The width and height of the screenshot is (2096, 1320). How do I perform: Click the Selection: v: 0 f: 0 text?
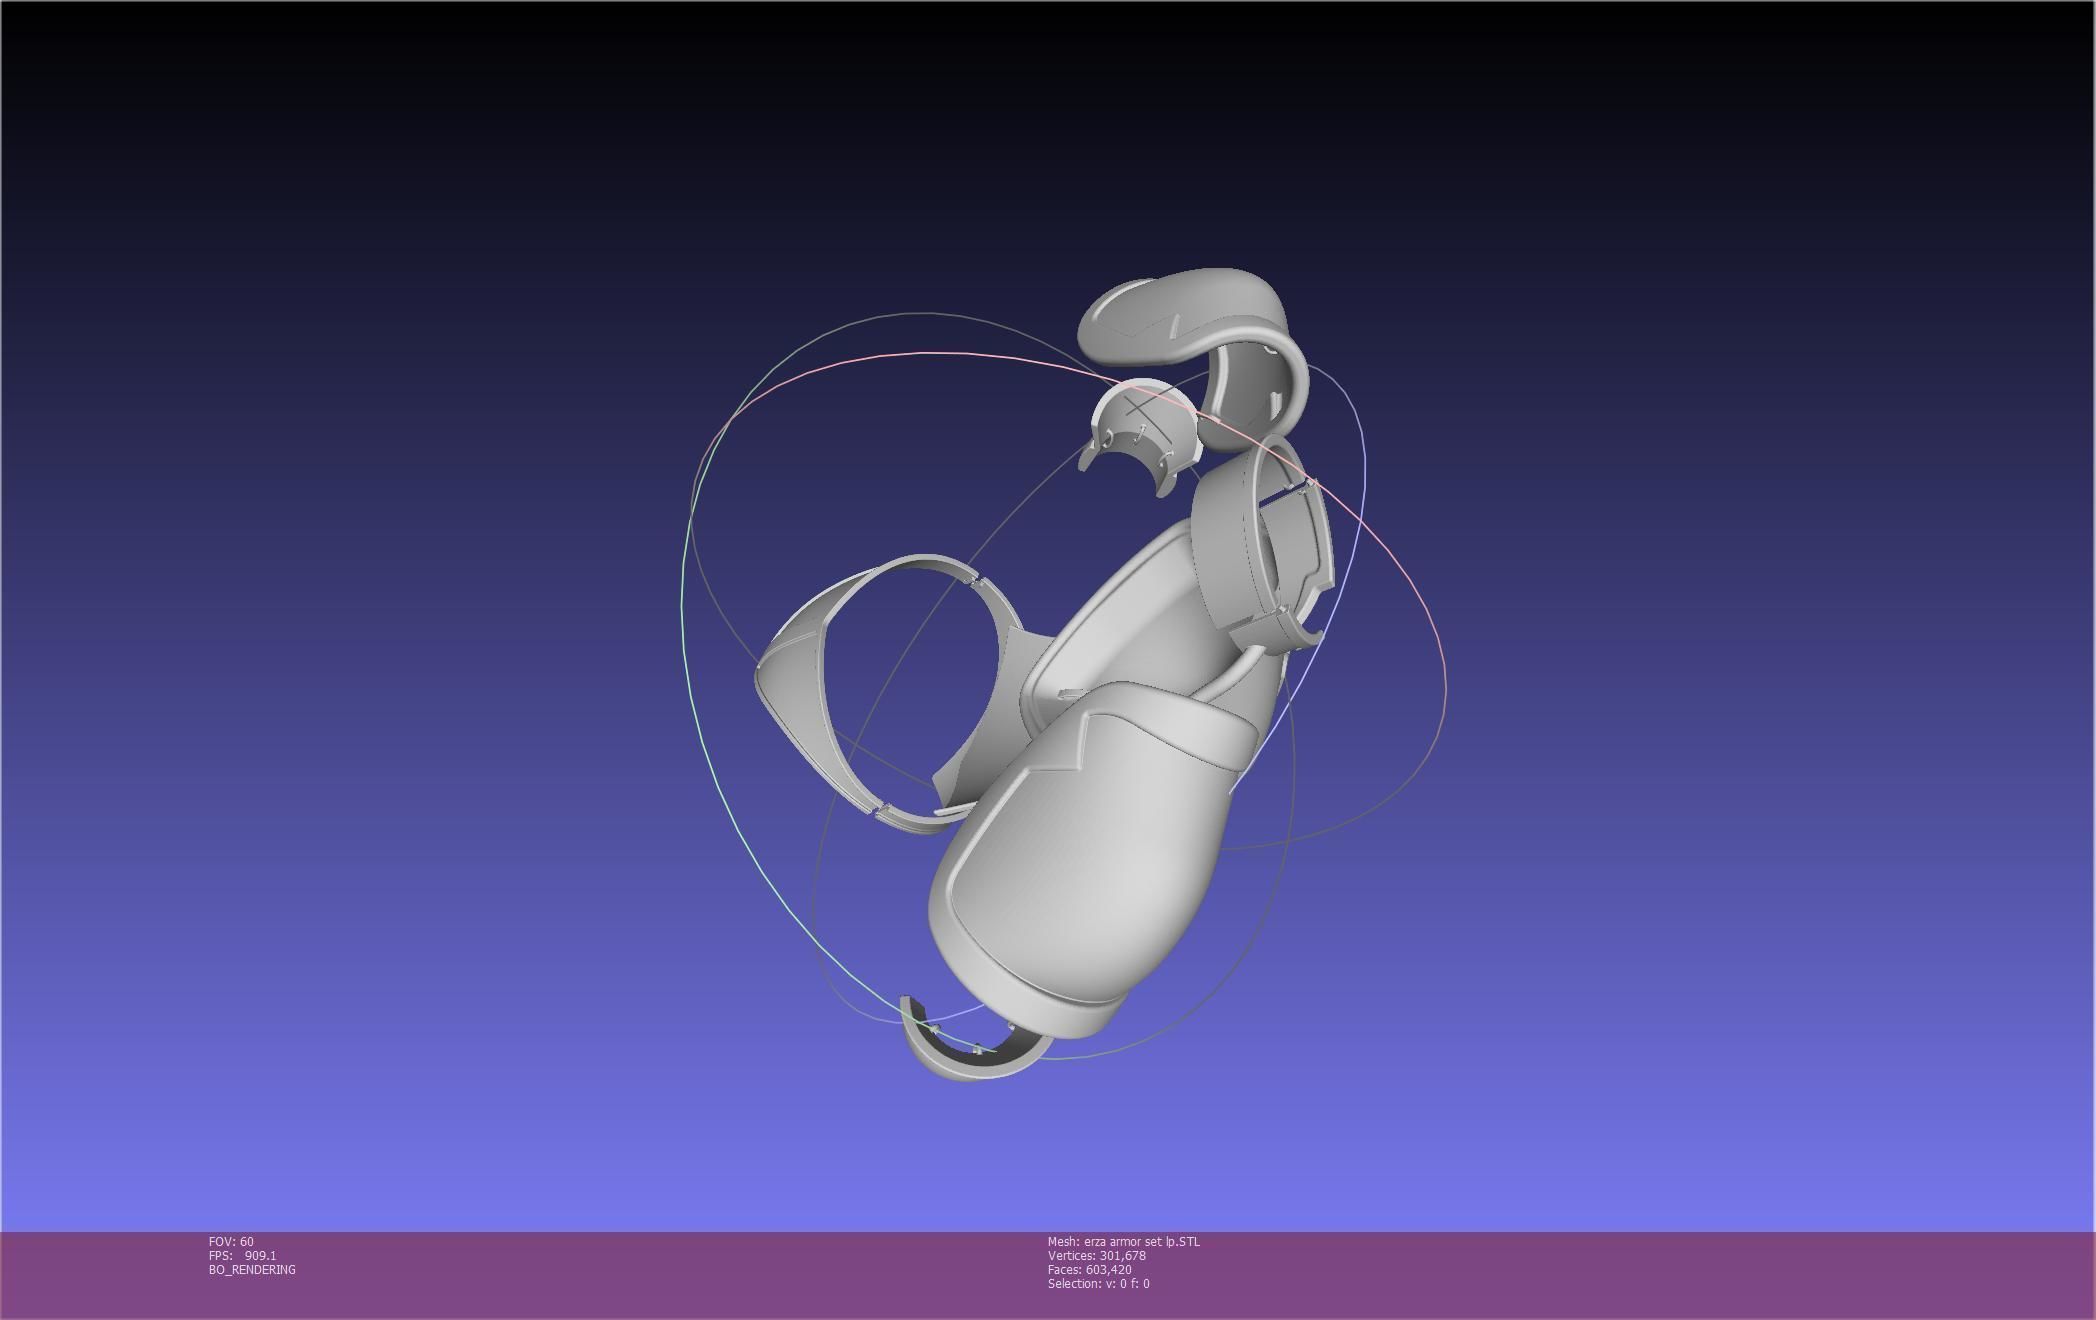tap(1098, 1284)
